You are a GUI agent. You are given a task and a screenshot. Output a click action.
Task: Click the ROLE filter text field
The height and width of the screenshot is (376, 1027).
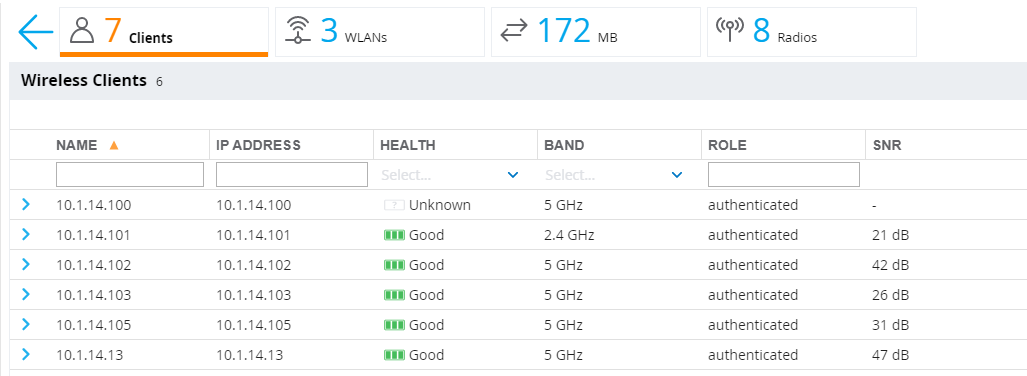pyautogui.click(x=783, y=175)
